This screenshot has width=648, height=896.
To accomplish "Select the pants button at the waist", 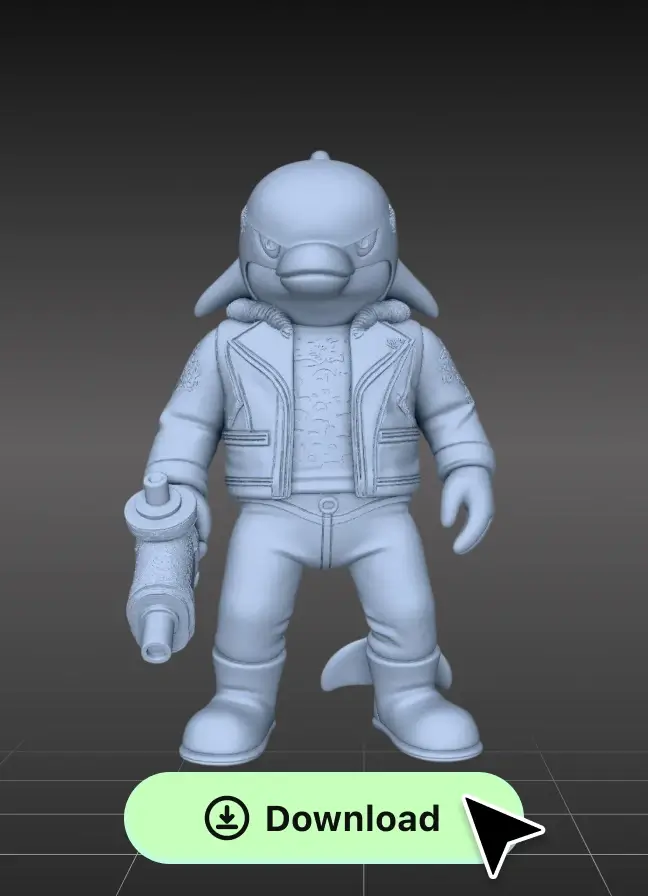I will pyautogui.click(x=326, y=505).
